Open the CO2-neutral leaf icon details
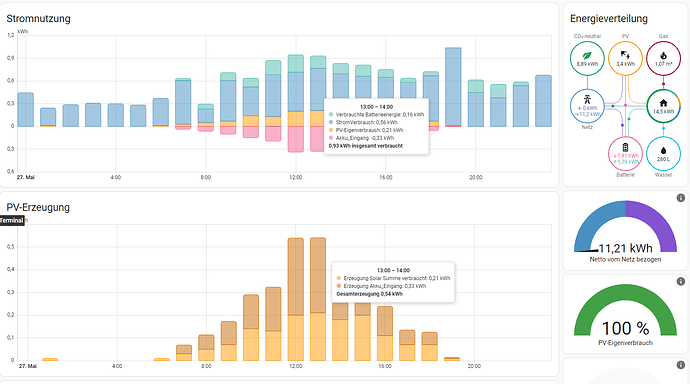690x384 pixels. pyautogui.click(x=587, y=59)
